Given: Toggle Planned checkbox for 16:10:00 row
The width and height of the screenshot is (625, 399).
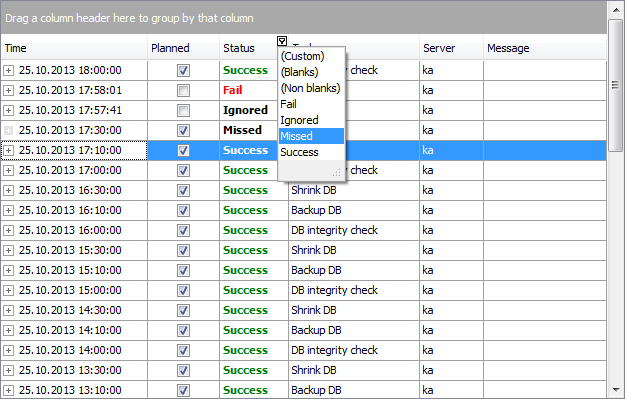Looking at the screenshot, I should 183,210.
